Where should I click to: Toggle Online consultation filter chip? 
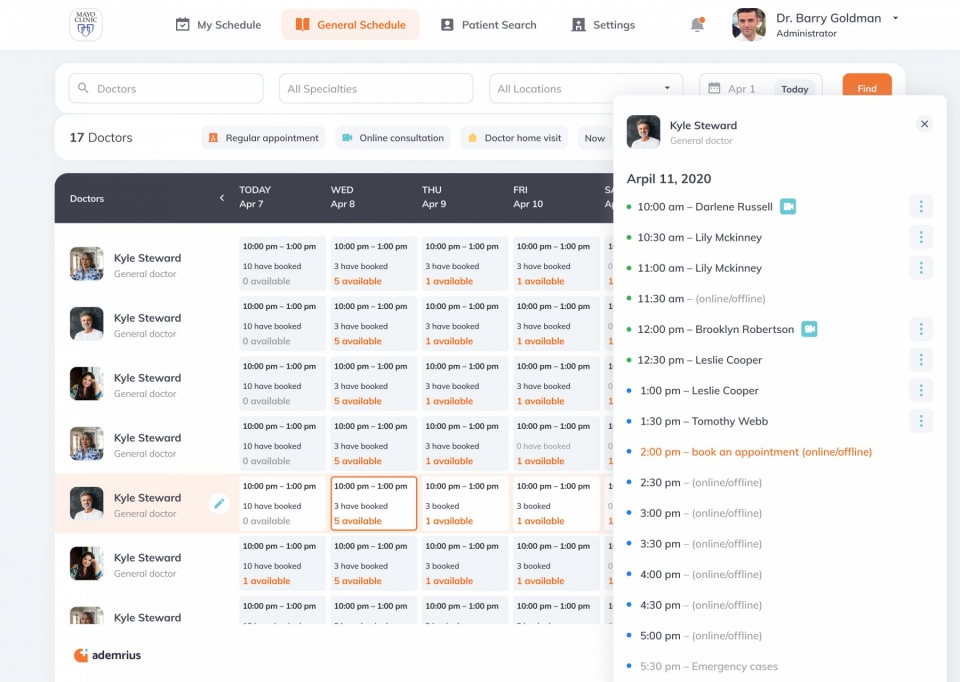(392, 138)
